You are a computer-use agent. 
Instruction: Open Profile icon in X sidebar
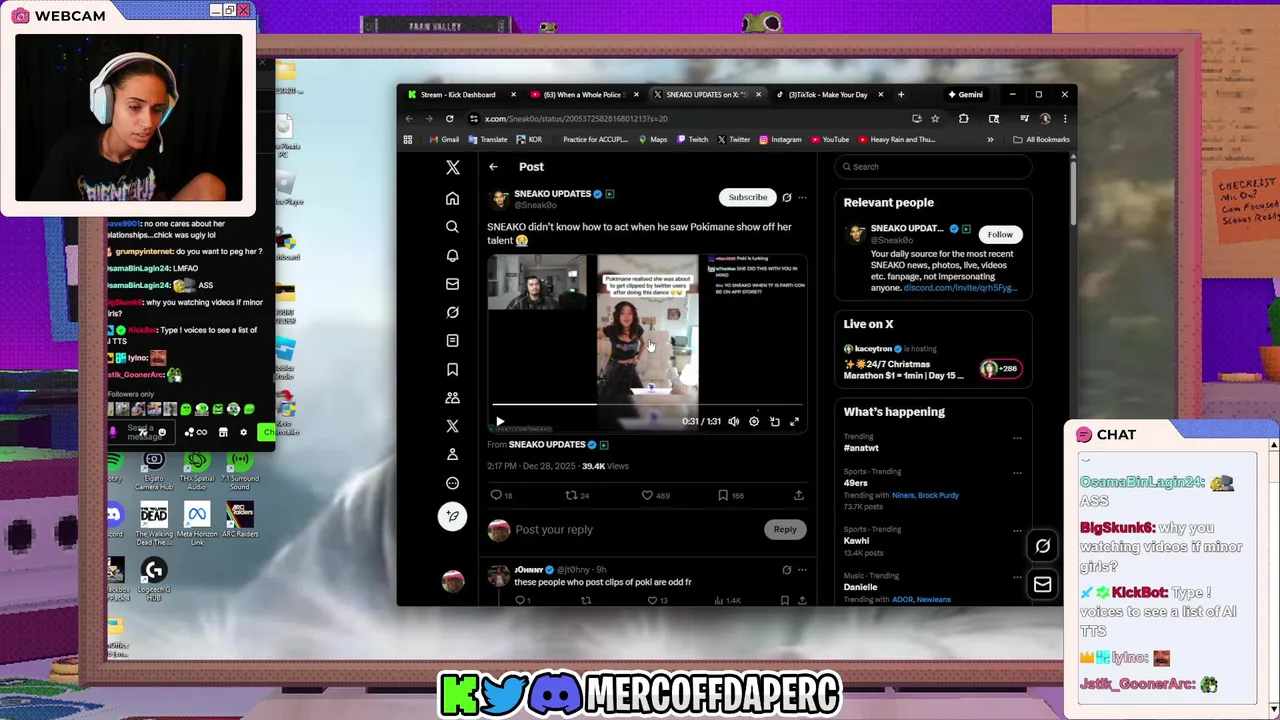tap(452, 454)
